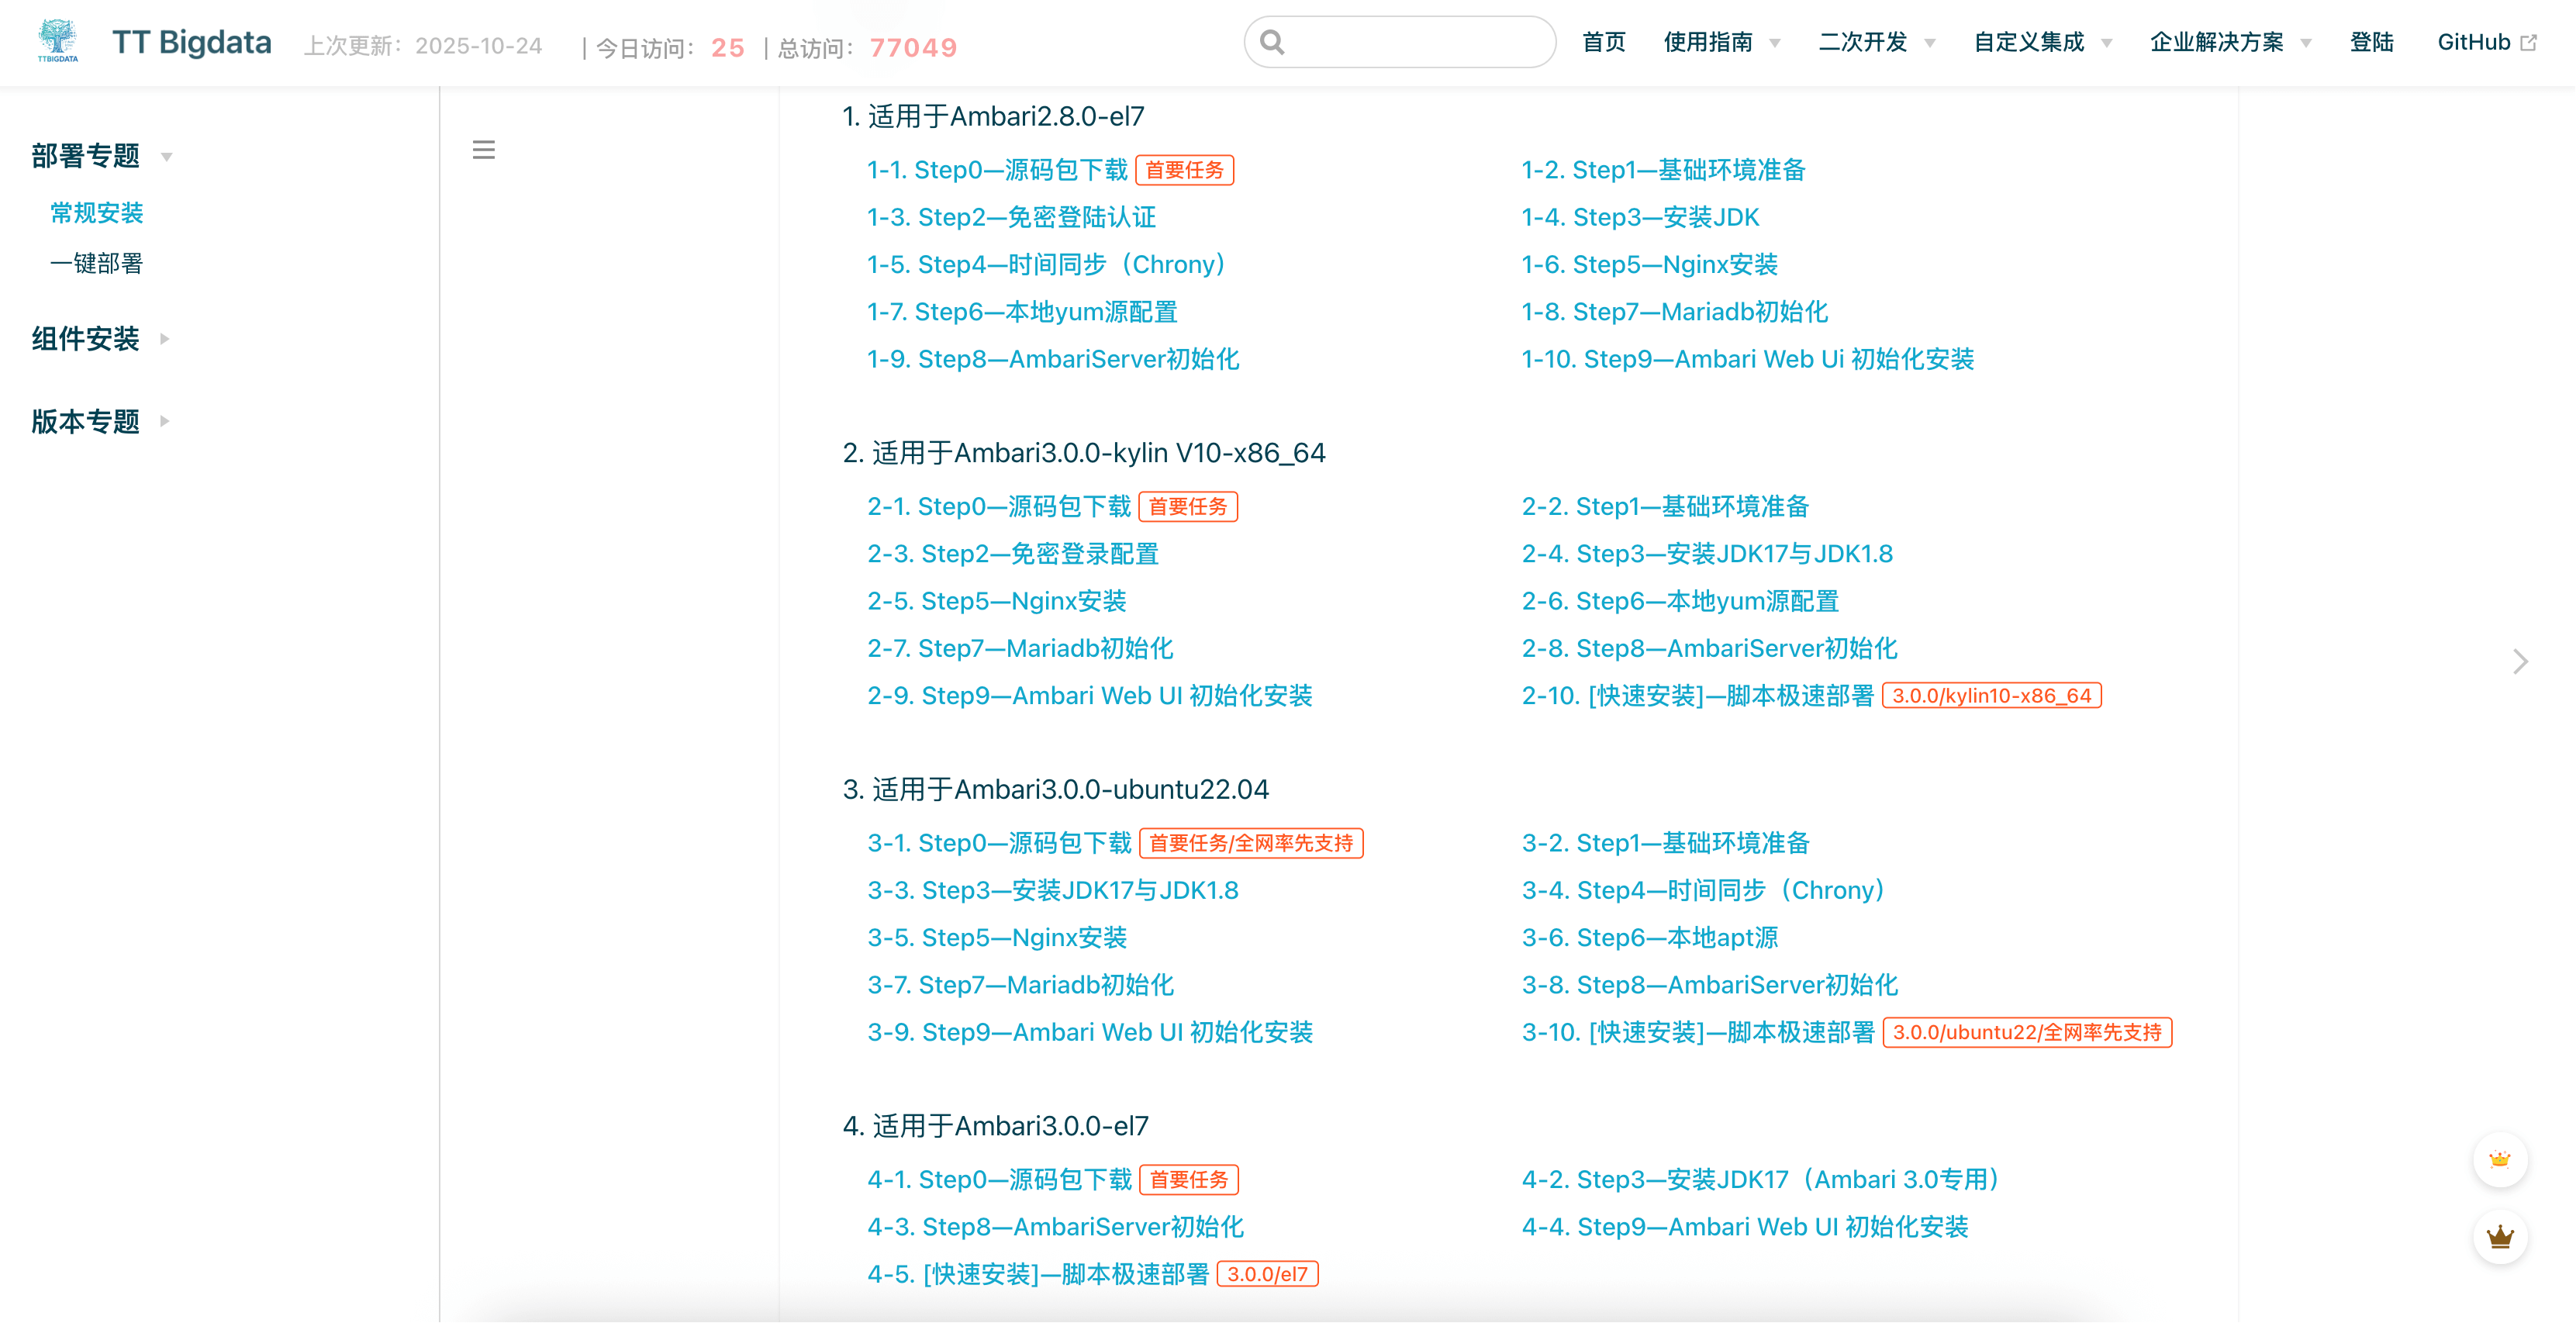This screenshot has width=2576, height=1323.
Task: Click the TT Bigdata tree logo icon
Action: [x=57, y=42]
